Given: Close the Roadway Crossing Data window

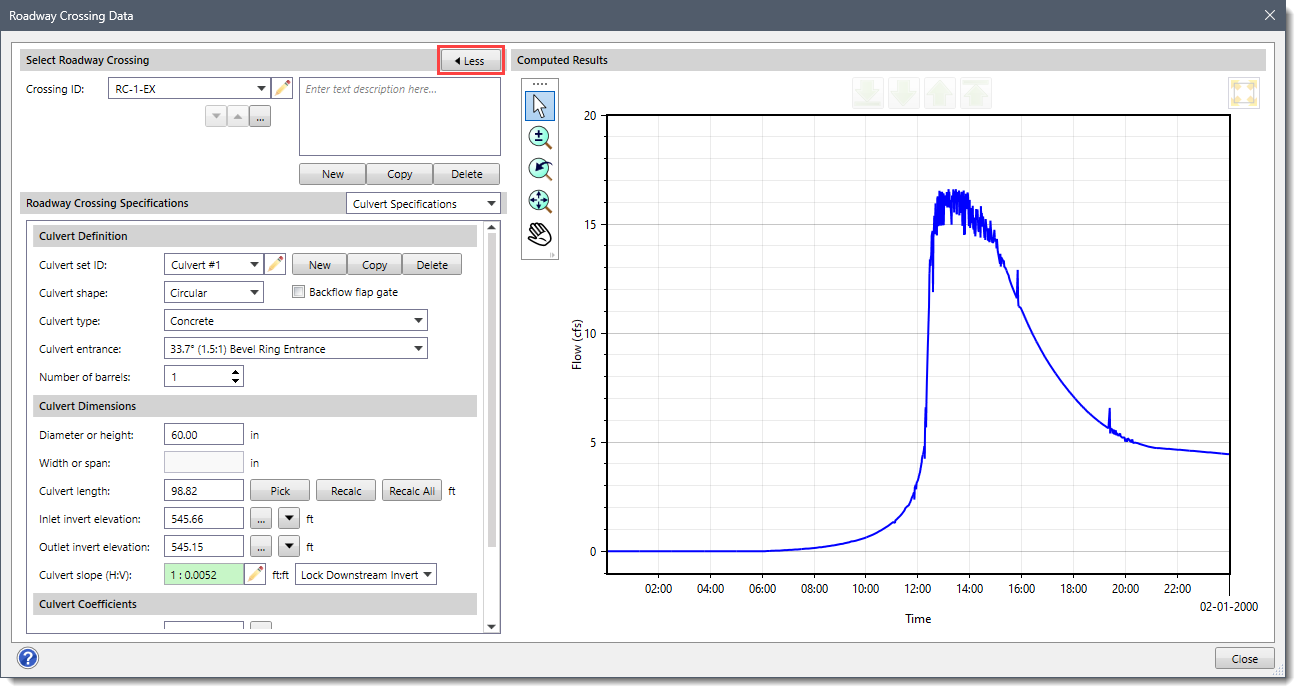Looking at the screenshot, I should click(1270, 15).
